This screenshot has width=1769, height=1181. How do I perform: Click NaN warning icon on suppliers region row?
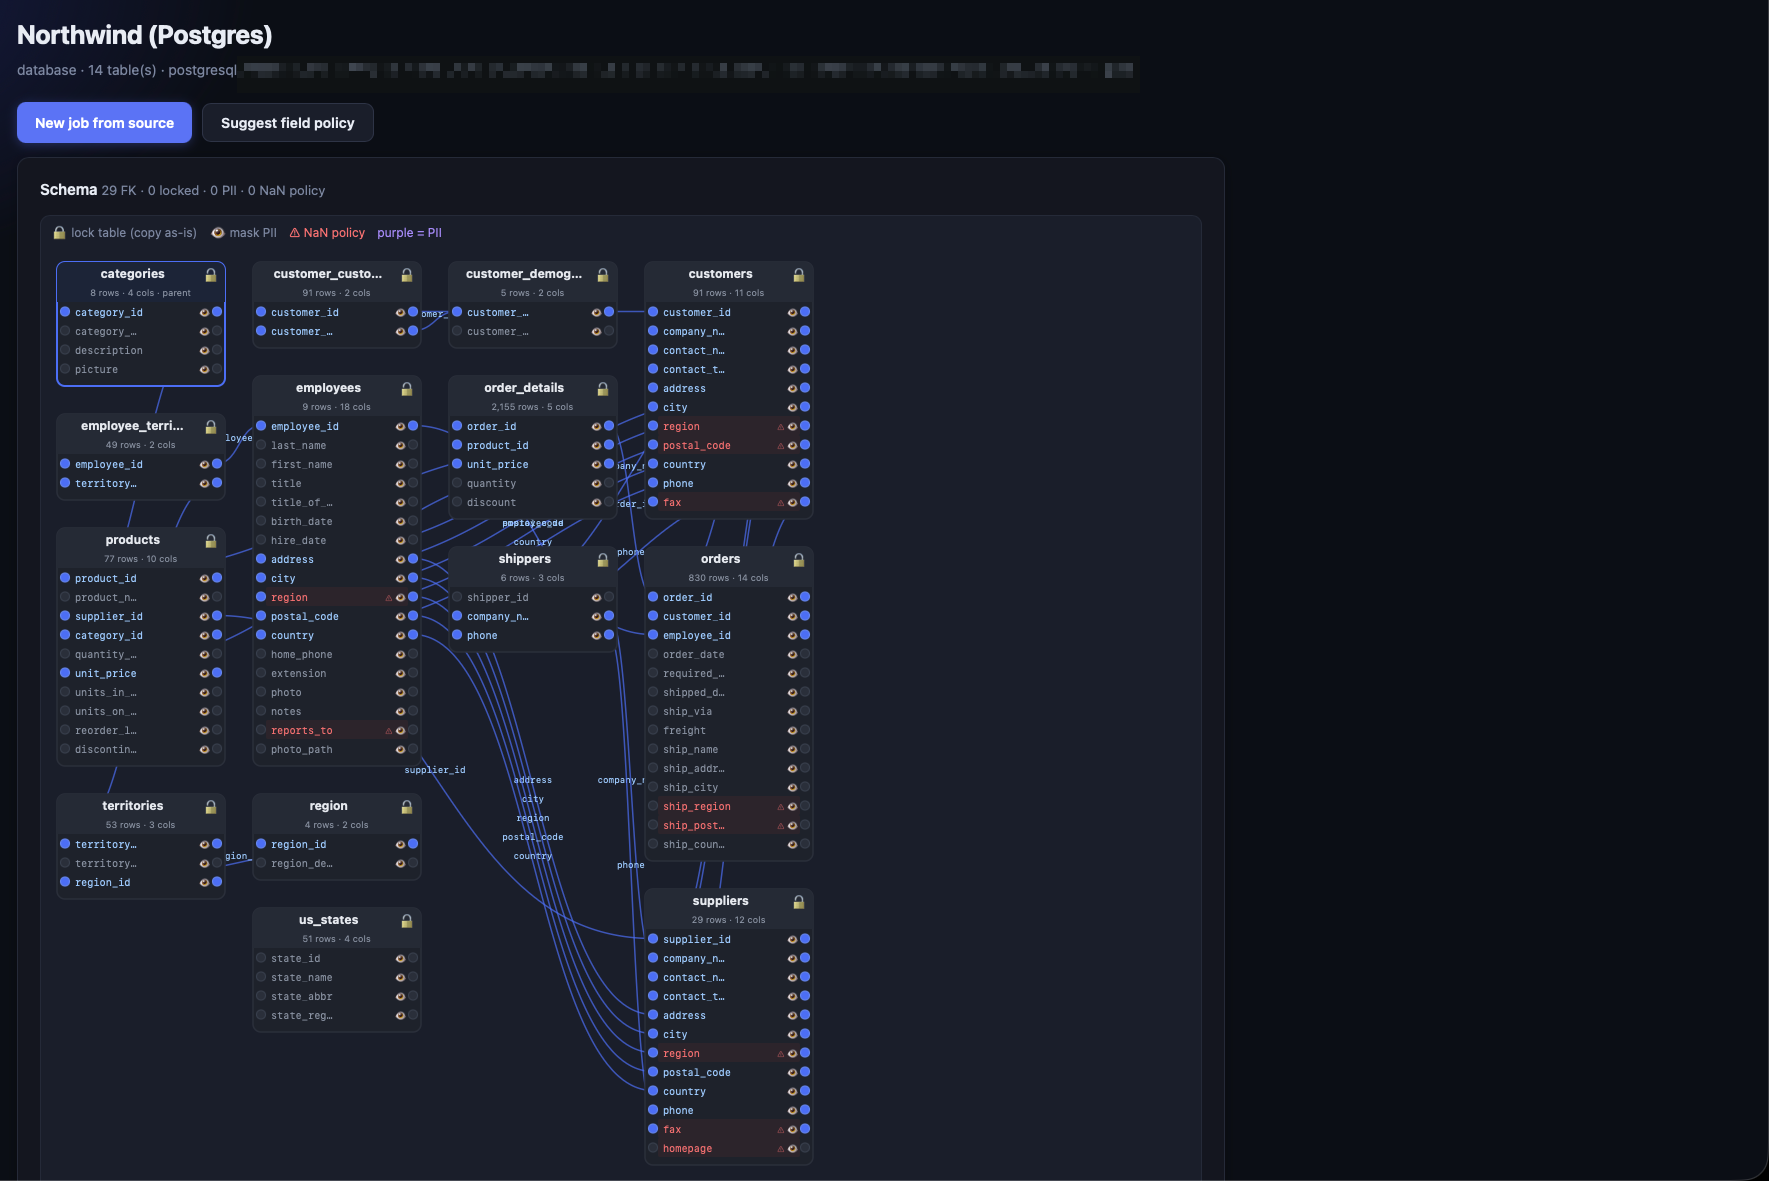click(x=781, y=1054)
